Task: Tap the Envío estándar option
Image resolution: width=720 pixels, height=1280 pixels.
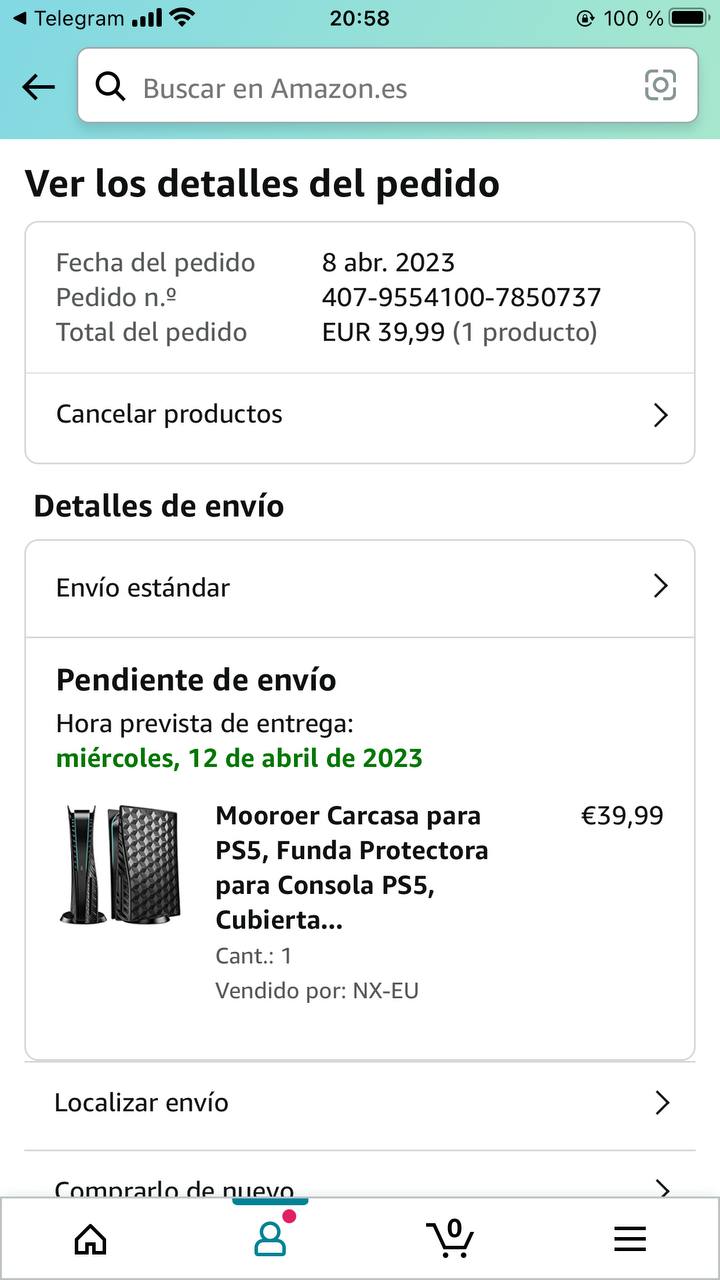Action: [143, 587]
